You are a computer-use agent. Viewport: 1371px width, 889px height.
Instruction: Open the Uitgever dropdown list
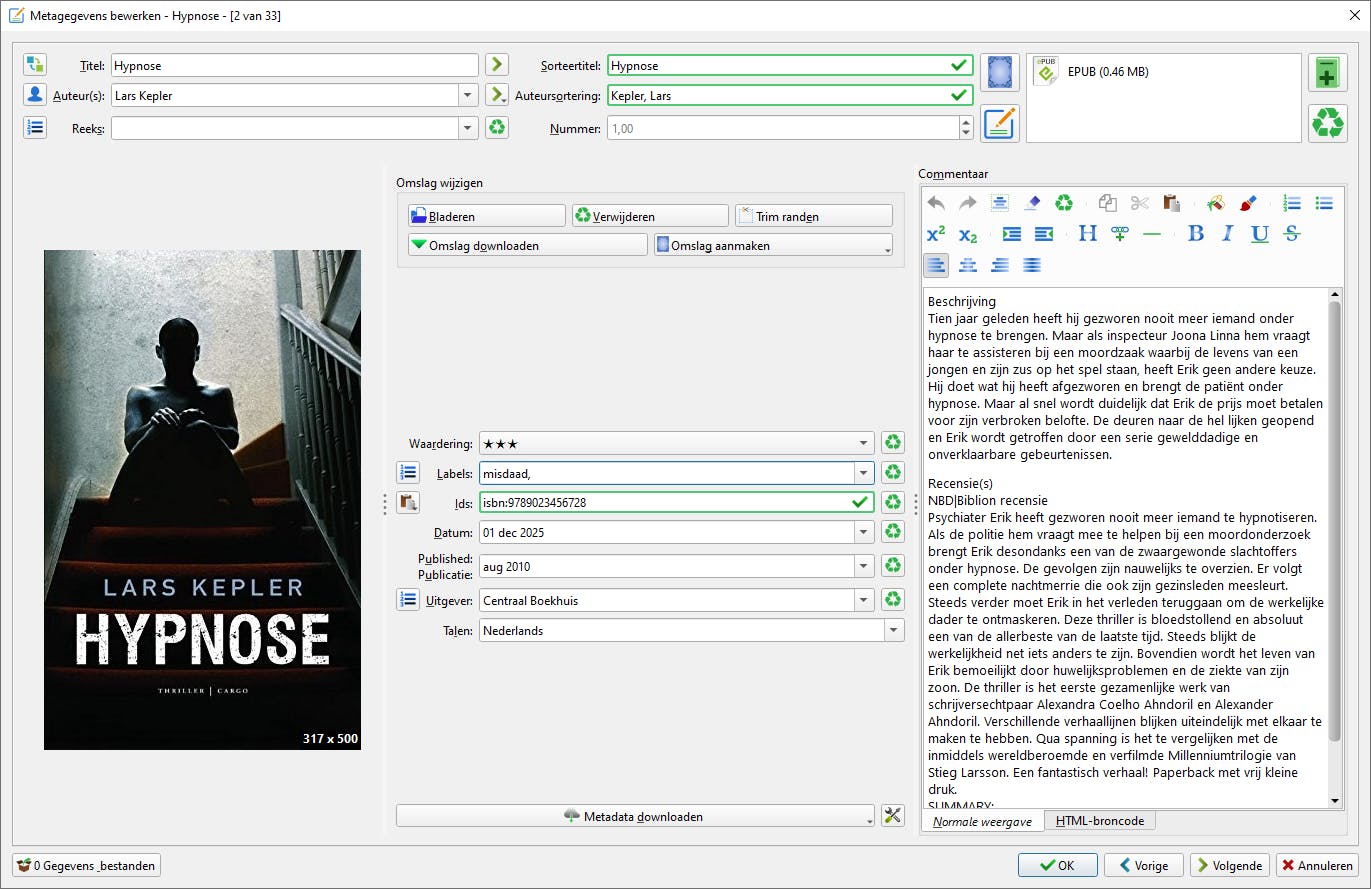coord(864,600)
